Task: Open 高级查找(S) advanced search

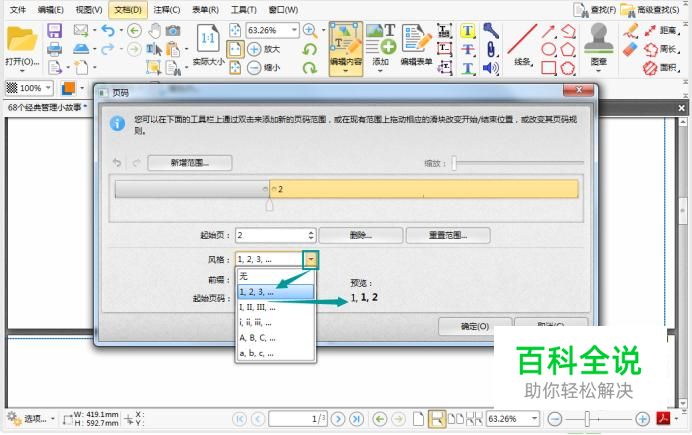Action: pyautogui.click(x=650, y=10)
